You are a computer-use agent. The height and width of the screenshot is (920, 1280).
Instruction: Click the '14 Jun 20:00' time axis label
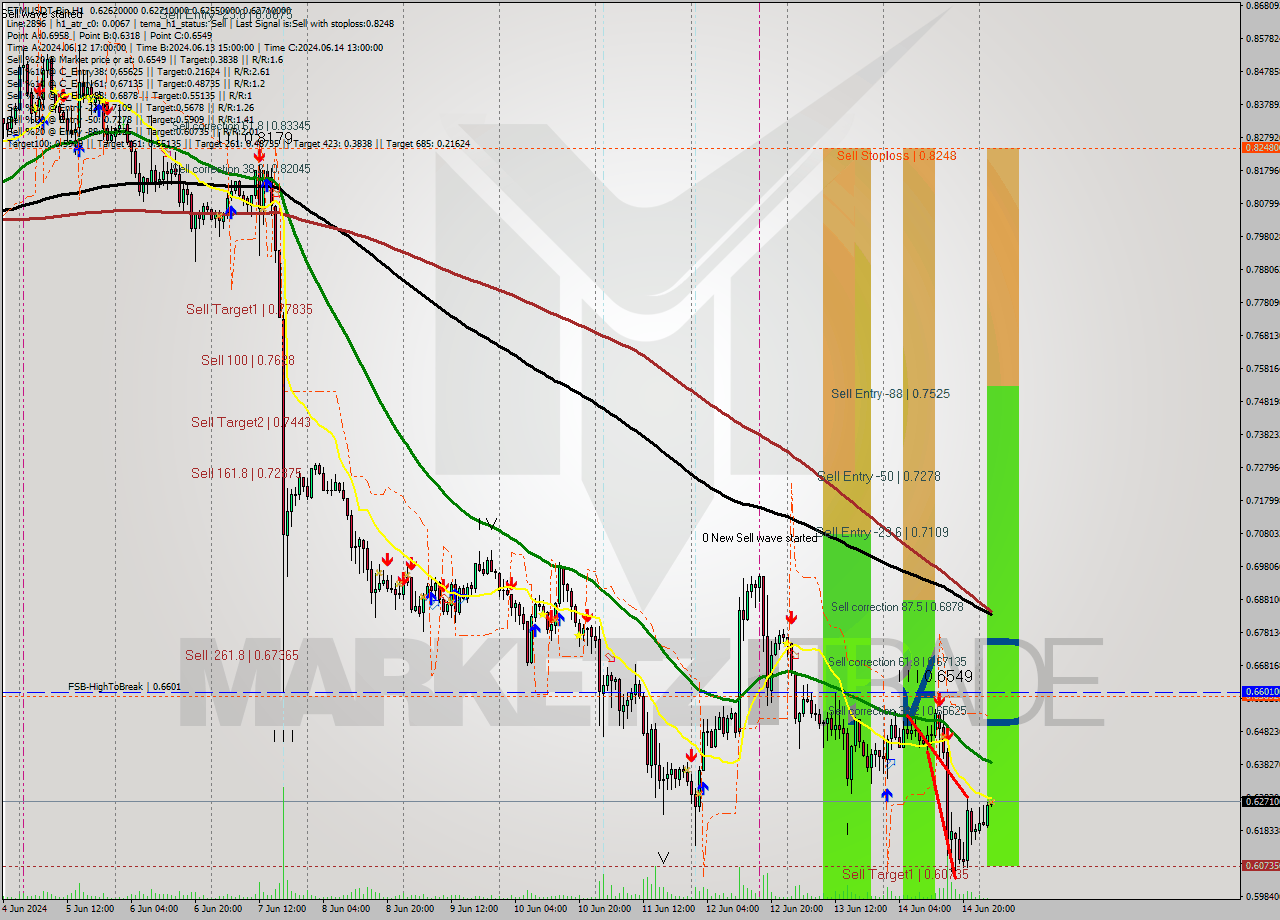click(988, 909)
